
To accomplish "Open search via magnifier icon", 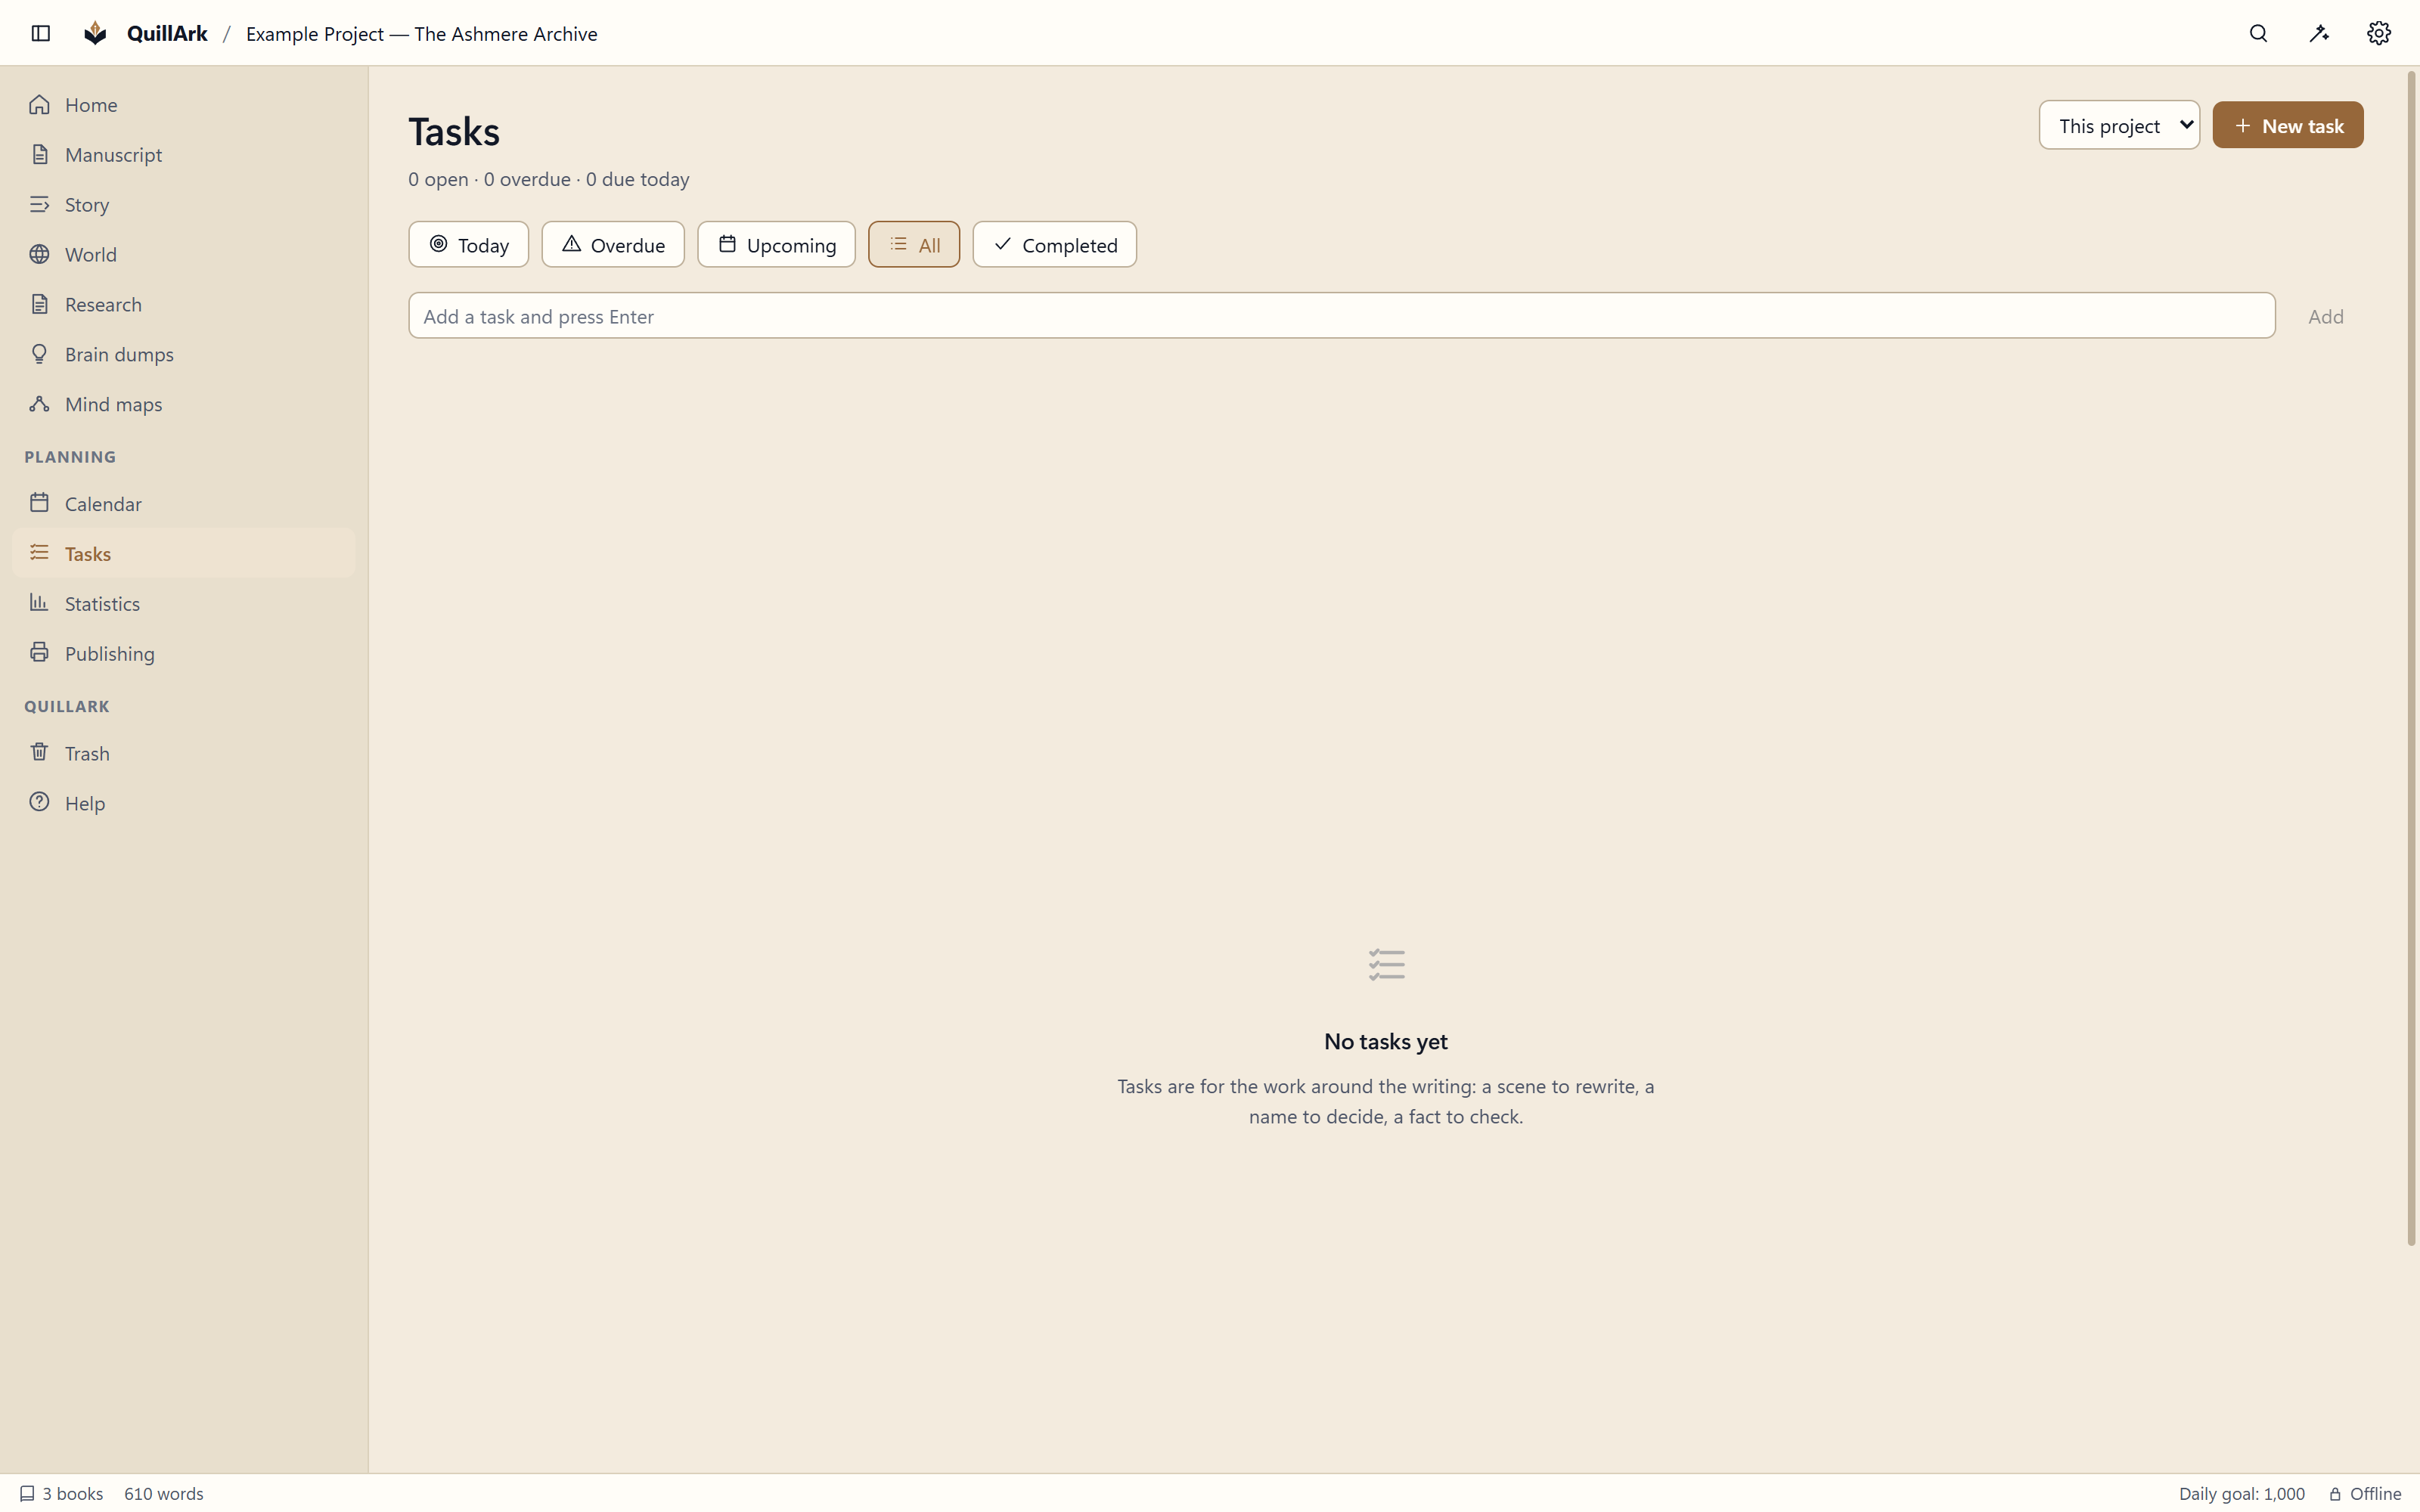I will point(2258,33).
